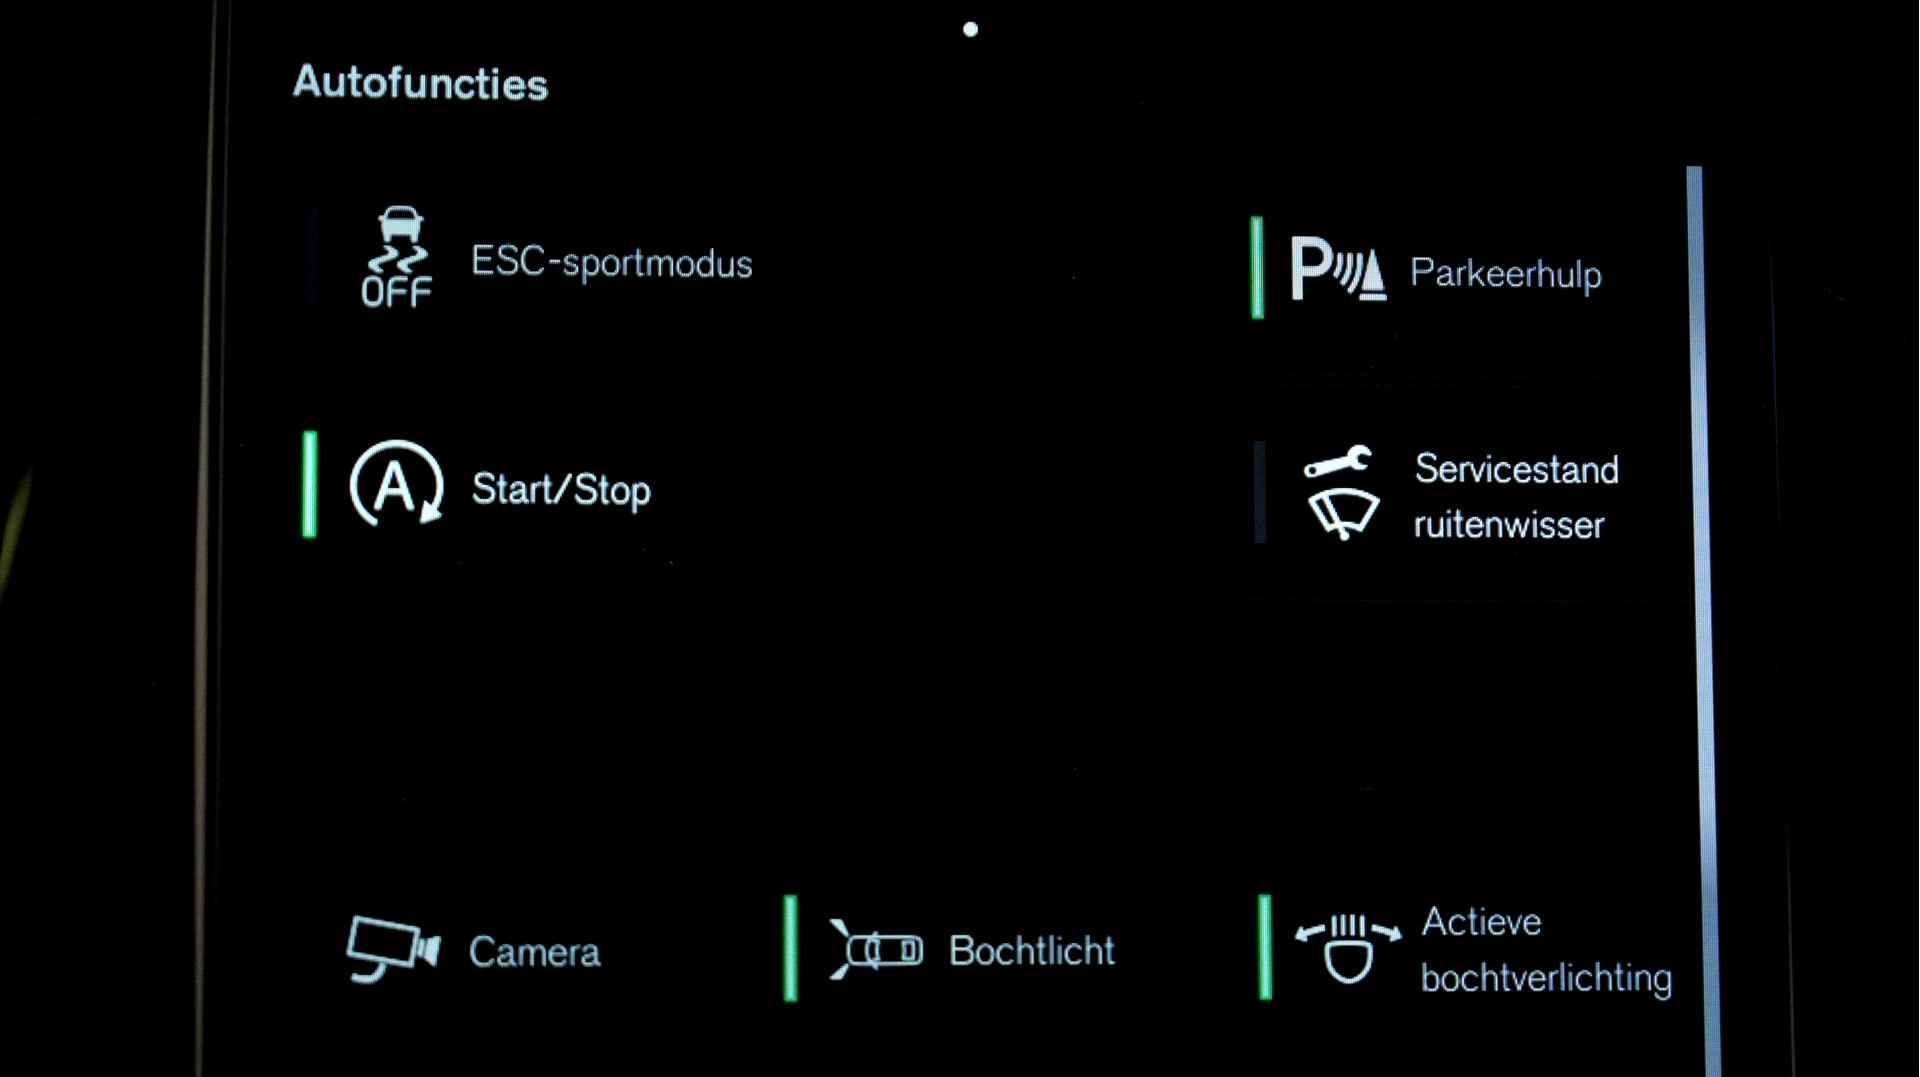
Task: Tap the Actieve bochtverlichting text label
Action: pyautogui.click(x=1546, y=950)
